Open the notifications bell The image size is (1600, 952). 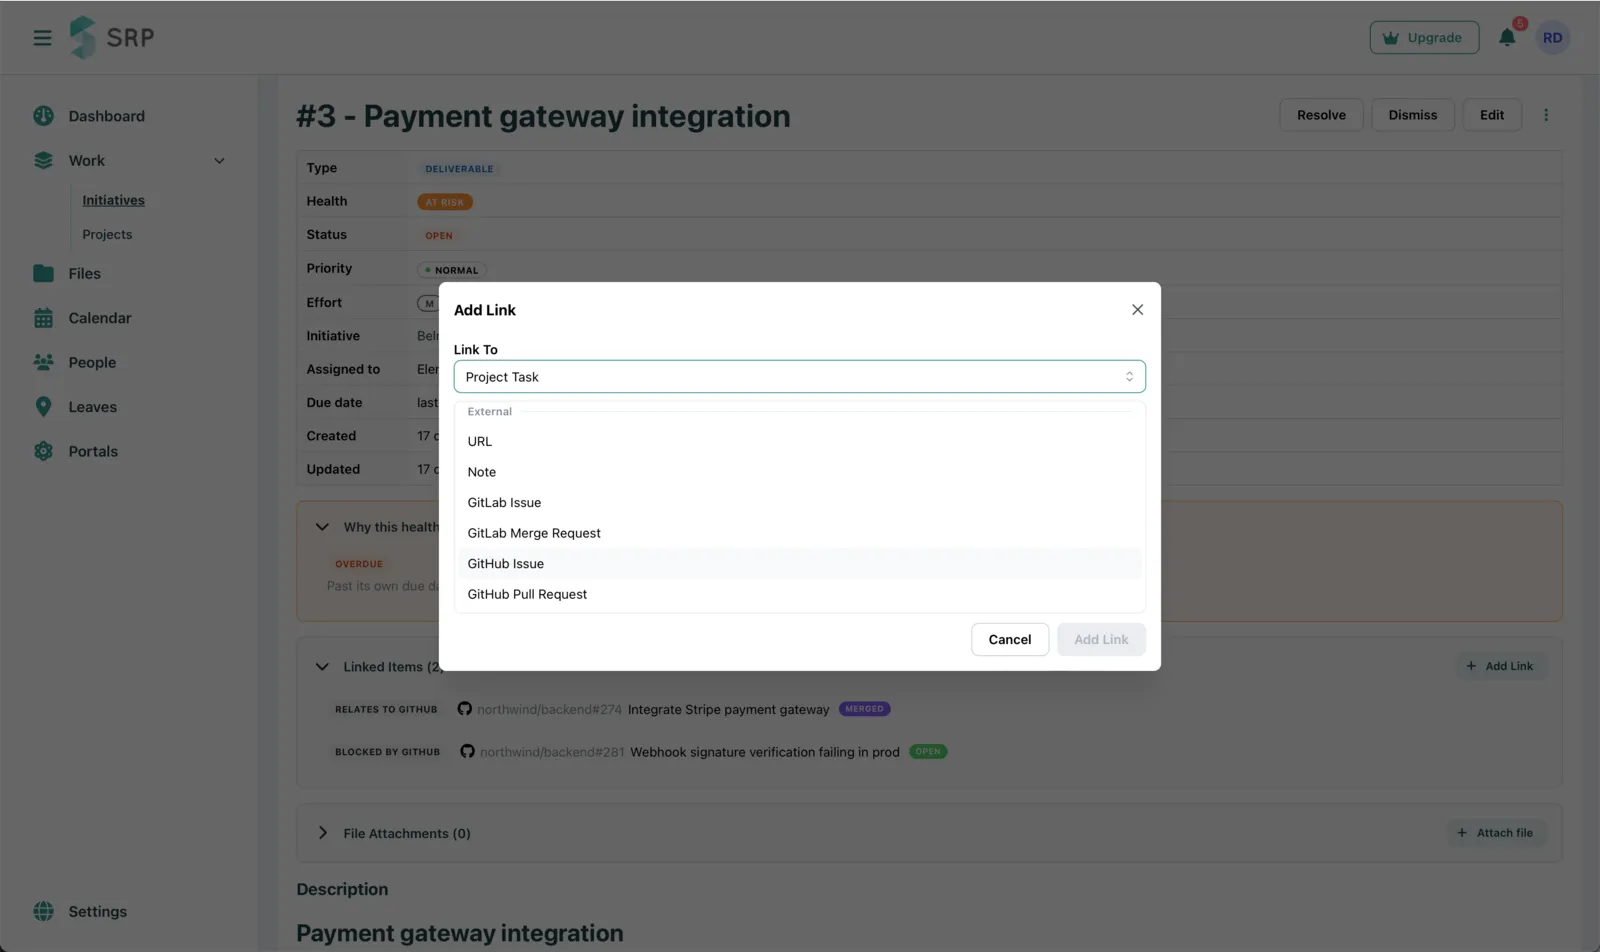click(x=1507, y=38)
